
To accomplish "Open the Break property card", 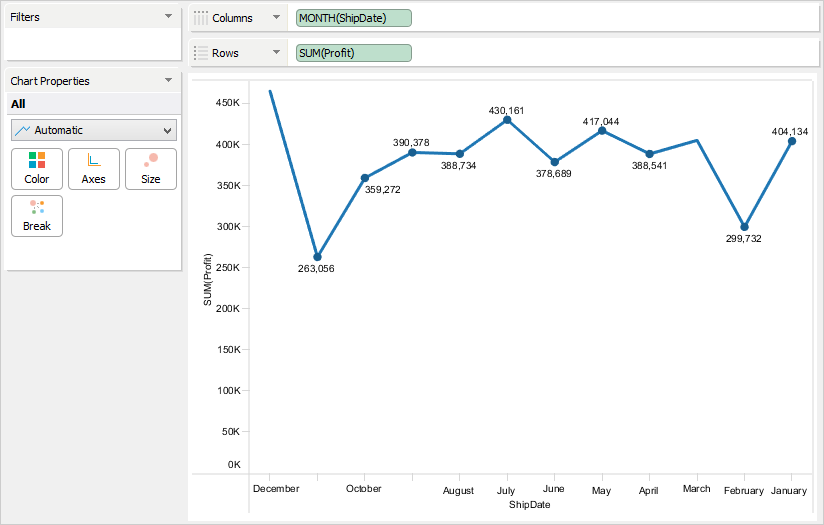I will coord(37,216).
